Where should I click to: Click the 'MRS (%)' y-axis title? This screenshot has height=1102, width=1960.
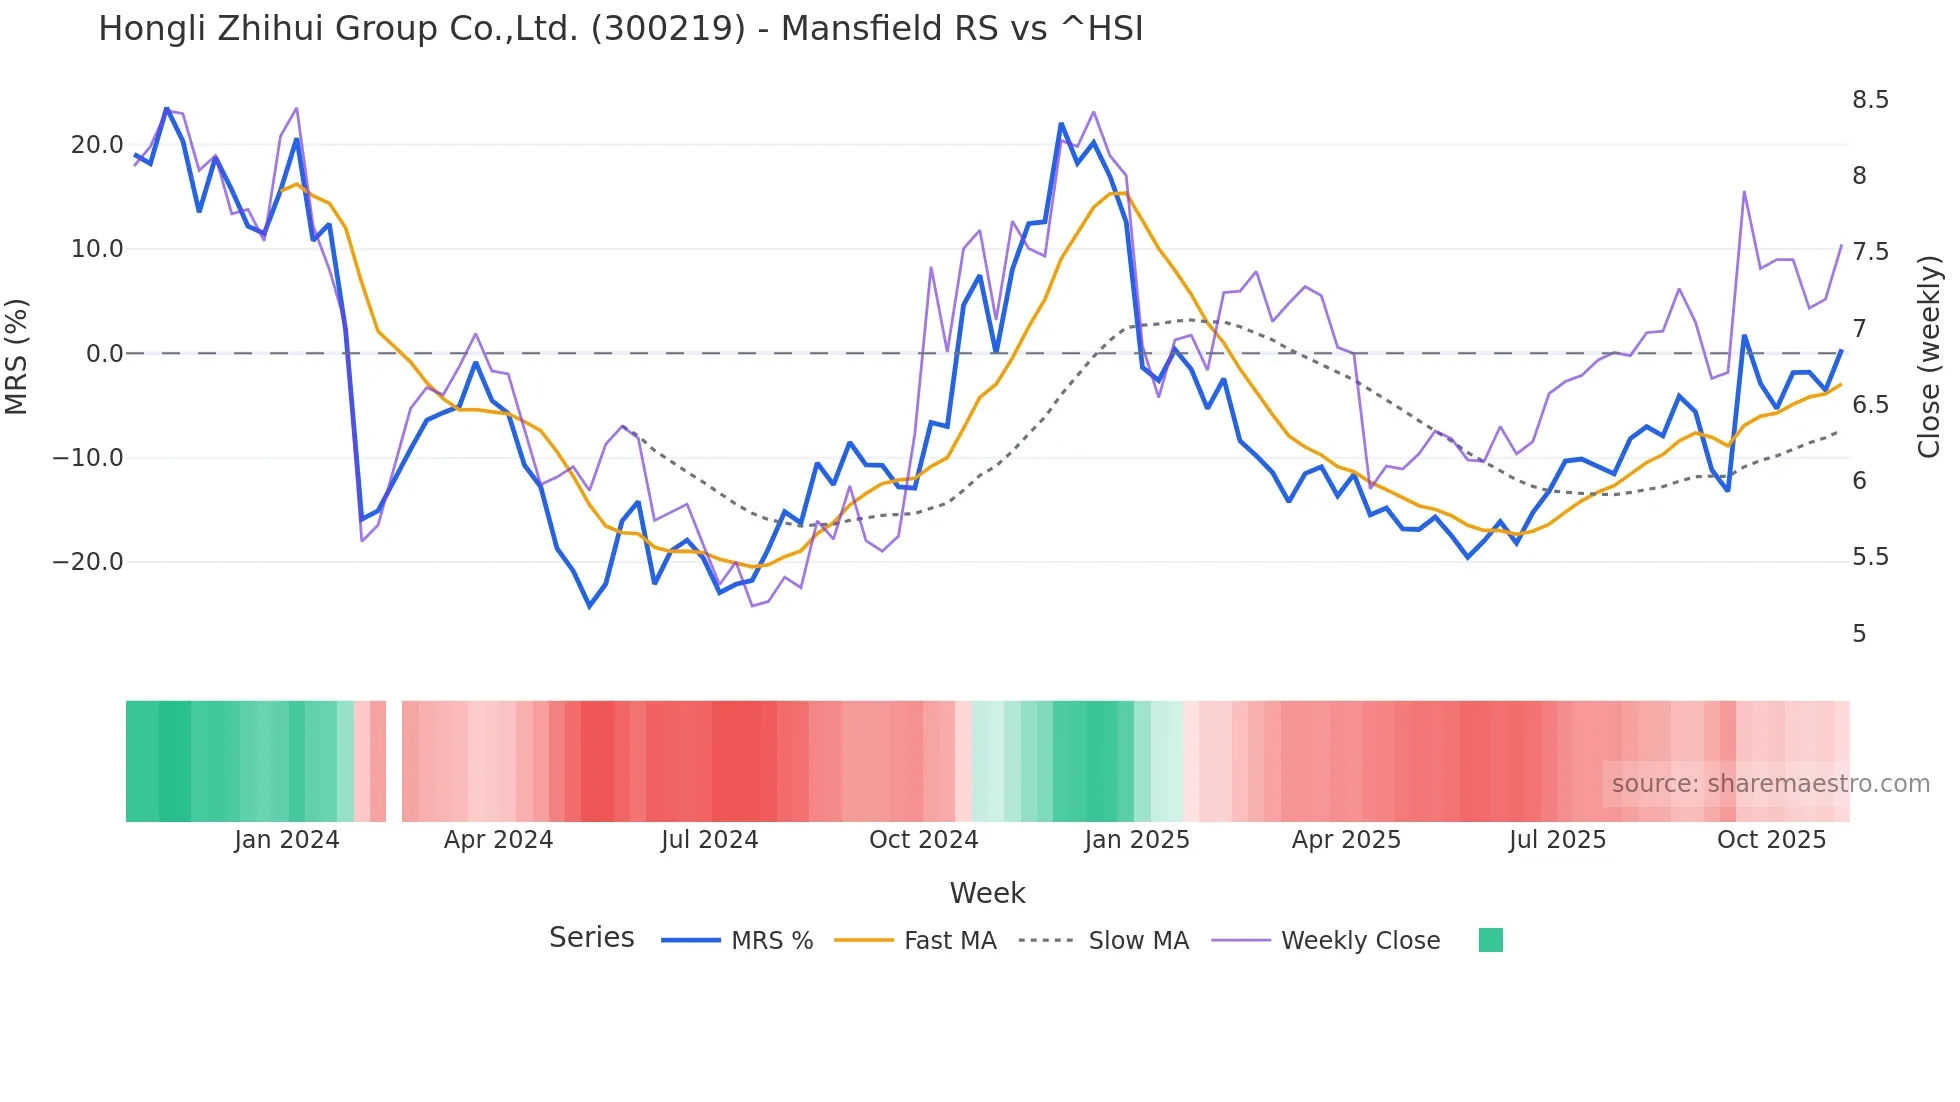coord(16,356)
